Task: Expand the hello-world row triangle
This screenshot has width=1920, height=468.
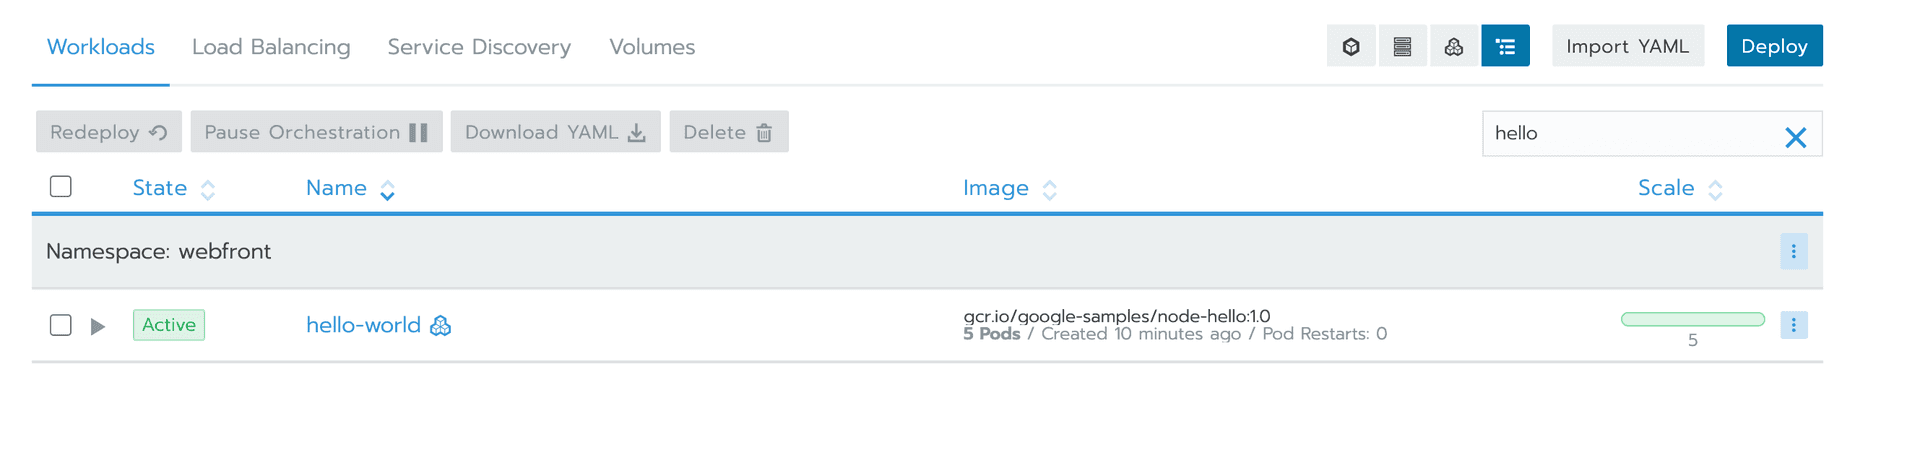Action: (97, 326)
